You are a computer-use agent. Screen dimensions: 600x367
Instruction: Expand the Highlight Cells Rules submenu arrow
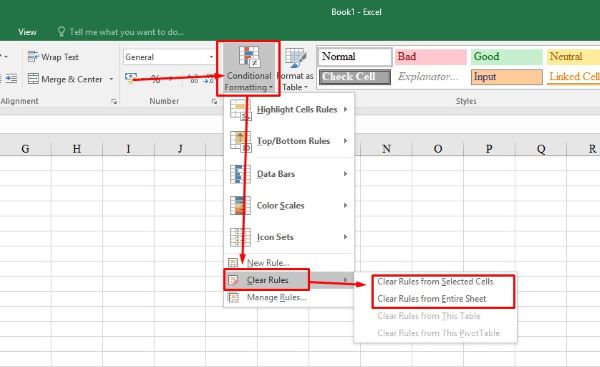tap(345, 109)
